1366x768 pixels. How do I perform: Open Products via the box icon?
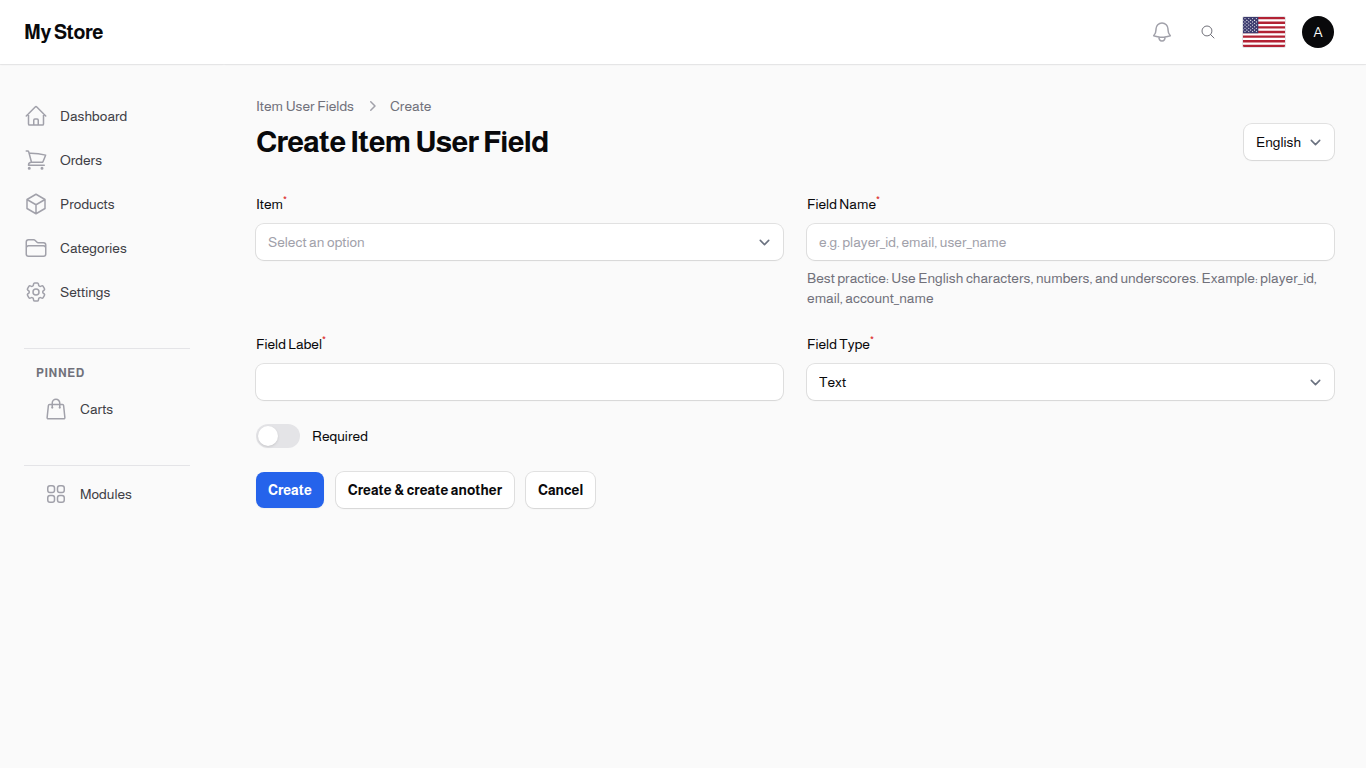pyautogui.click(x=36, y=204)
